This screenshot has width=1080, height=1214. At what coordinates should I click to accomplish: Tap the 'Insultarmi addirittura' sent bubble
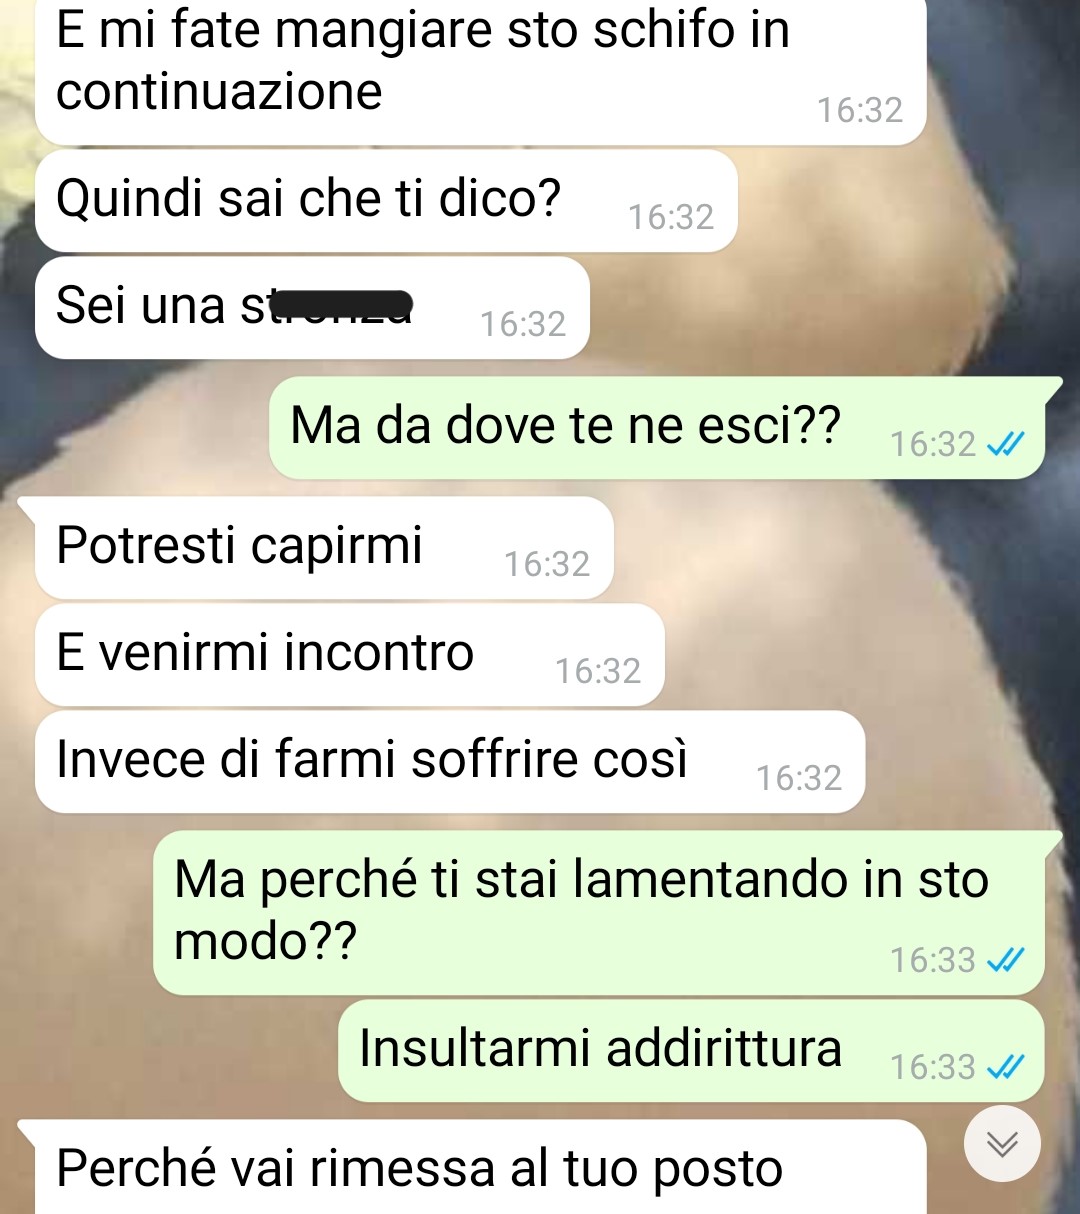(691, 1051)
